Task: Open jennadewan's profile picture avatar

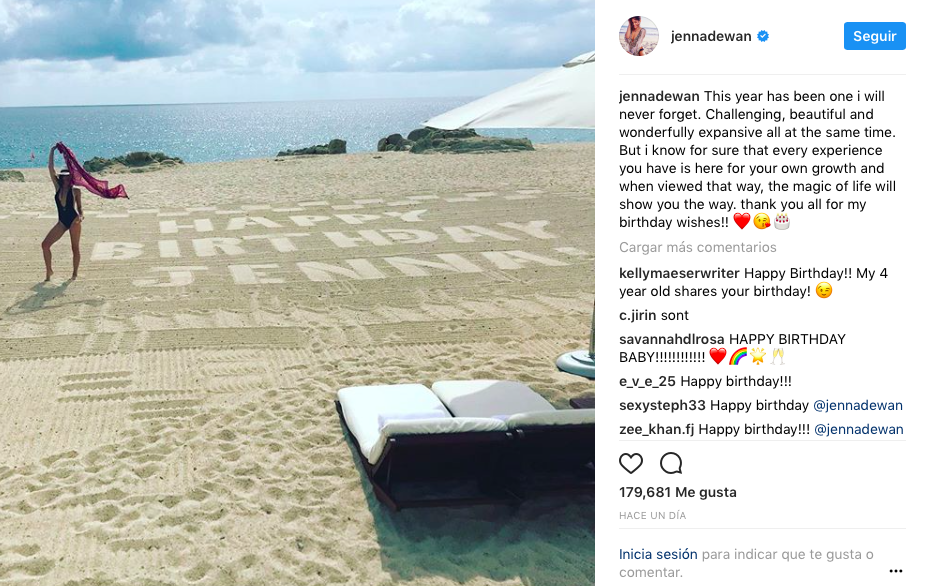Action: pos(639,36)
